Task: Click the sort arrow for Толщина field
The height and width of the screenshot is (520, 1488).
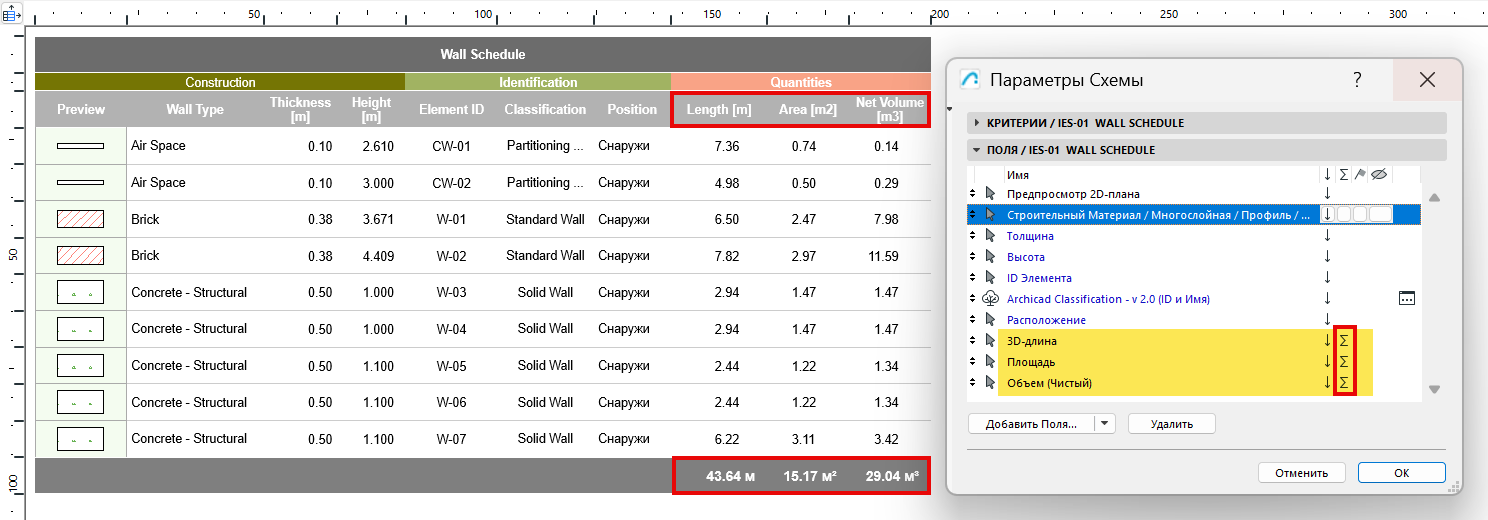Action: coord(1327,236)
